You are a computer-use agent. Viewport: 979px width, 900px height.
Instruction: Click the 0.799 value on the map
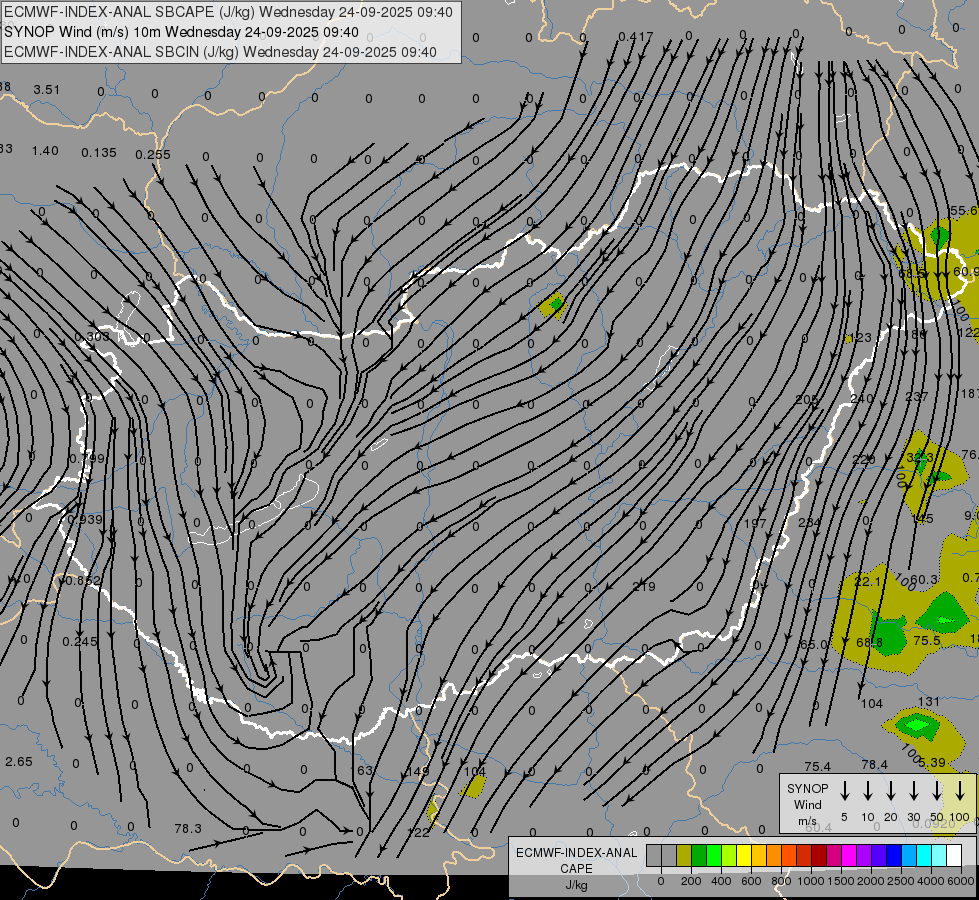(87, 458)
